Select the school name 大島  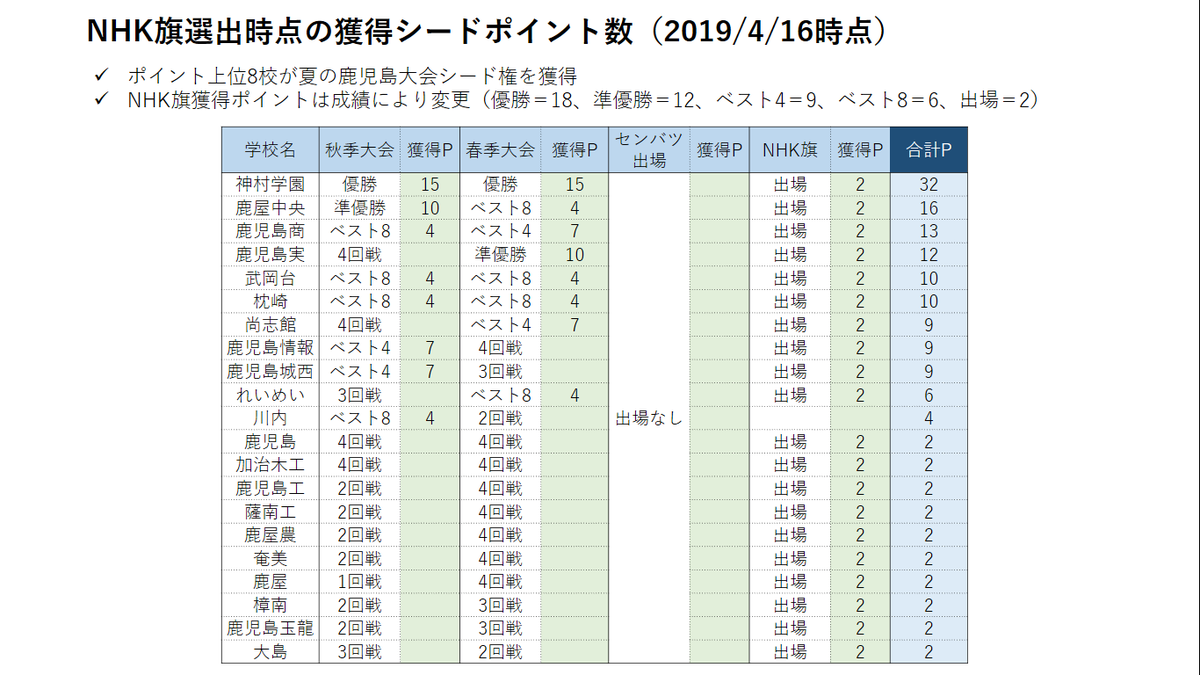[270, 652]
